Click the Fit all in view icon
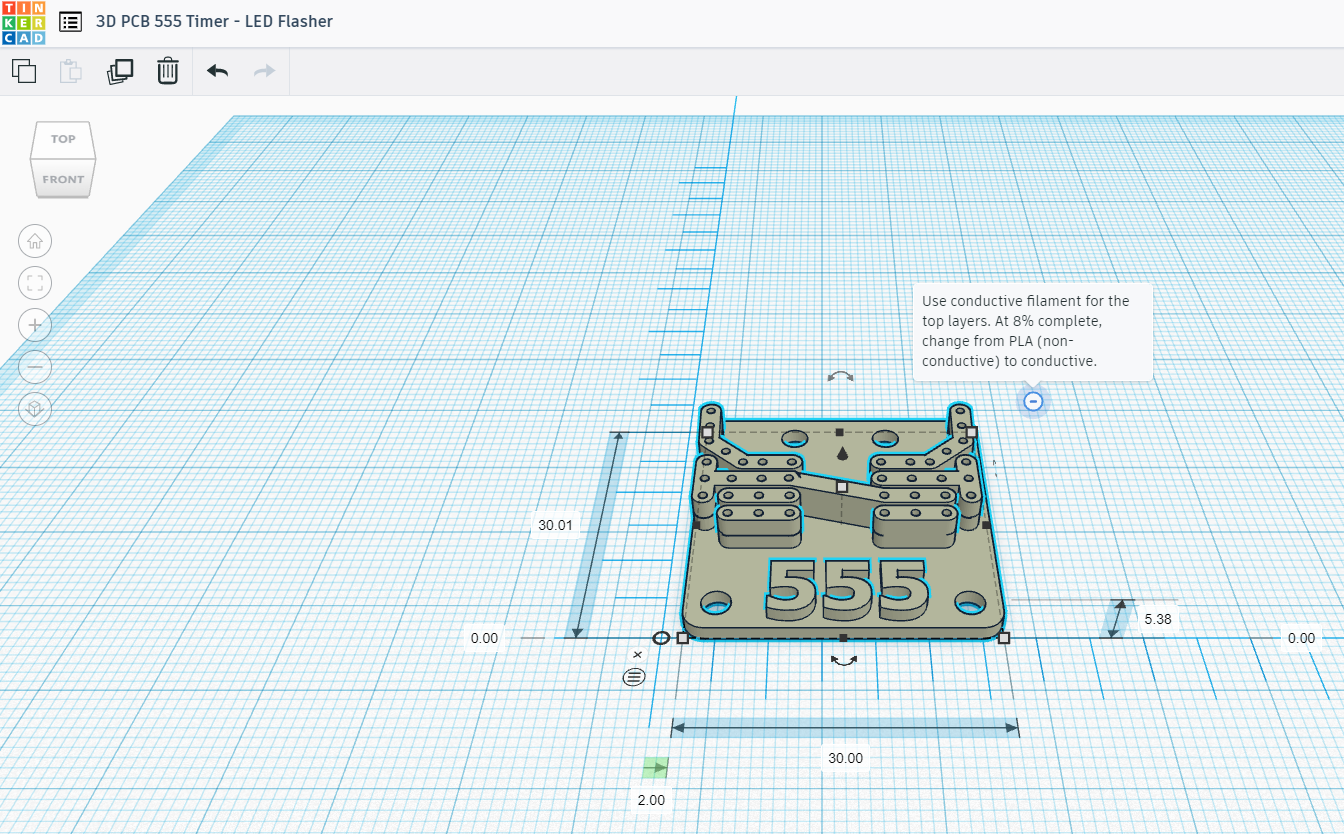The height and width of the screenshot is (834, 1344). point(34,283)
